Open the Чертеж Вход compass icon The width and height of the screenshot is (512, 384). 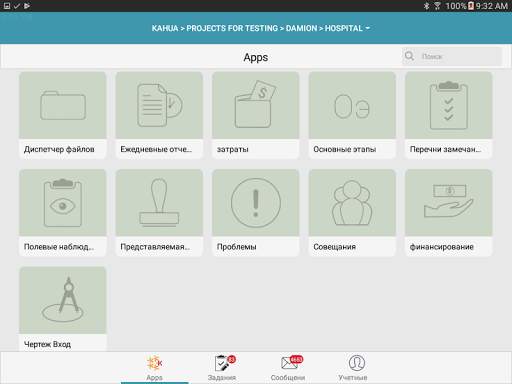tap(63, 300)
